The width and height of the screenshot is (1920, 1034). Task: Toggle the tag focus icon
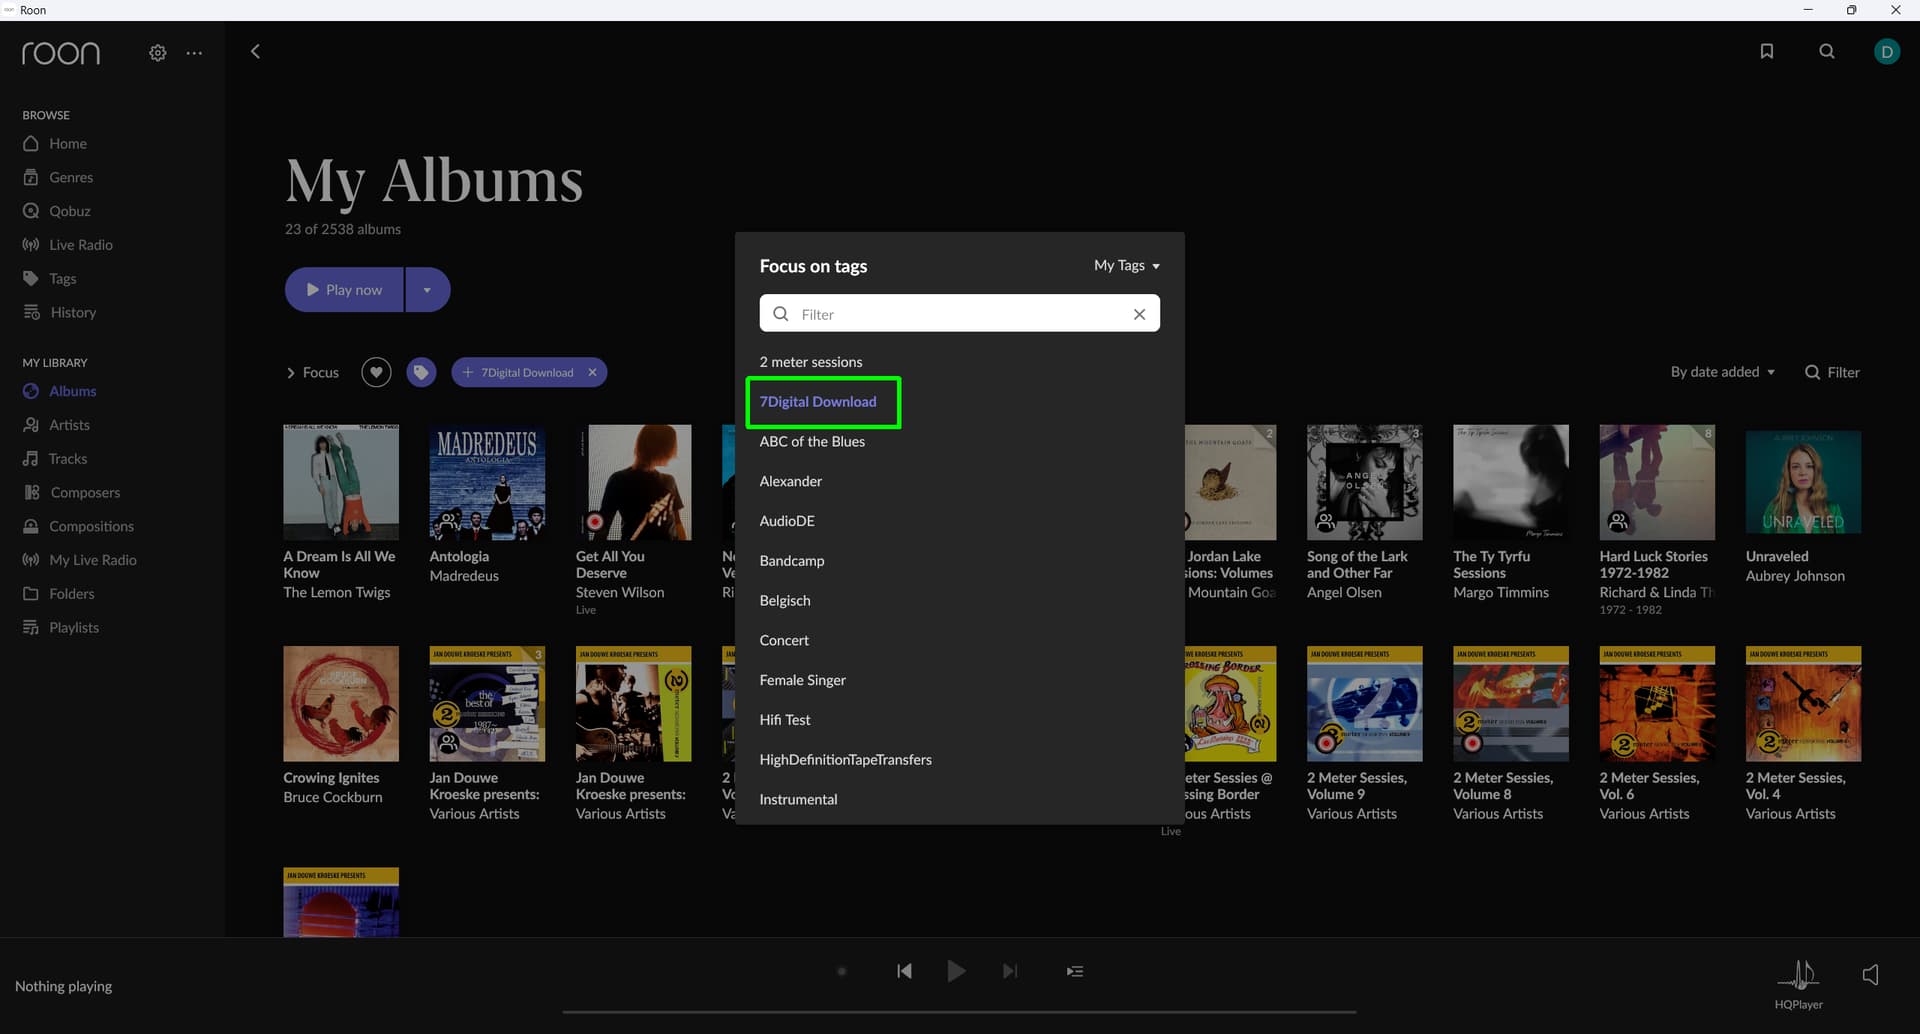coord(421,372)
